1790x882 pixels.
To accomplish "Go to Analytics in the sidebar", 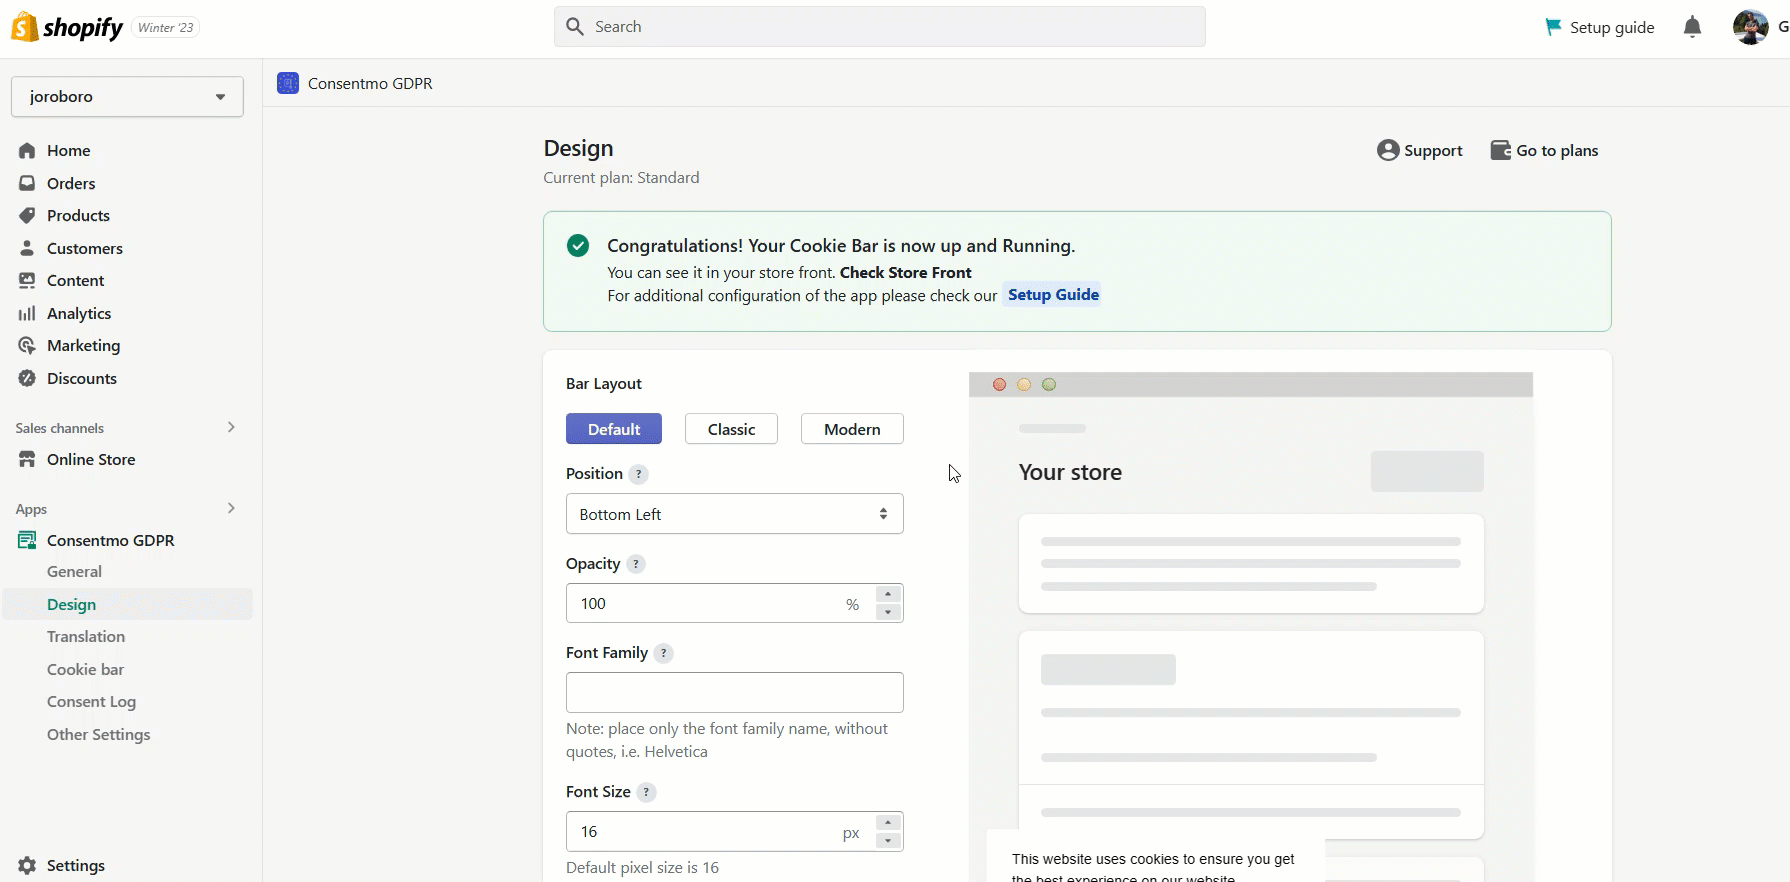I will click(79, 314).
